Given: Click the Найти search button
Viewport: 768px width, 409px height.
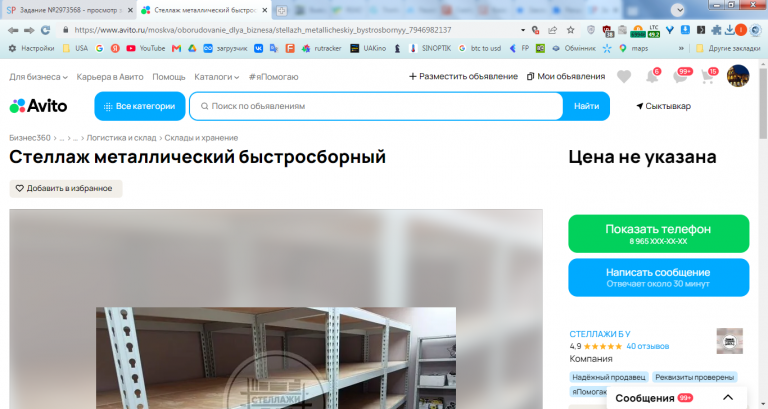Looking at the screenshot, I should (x=586, y=106).
